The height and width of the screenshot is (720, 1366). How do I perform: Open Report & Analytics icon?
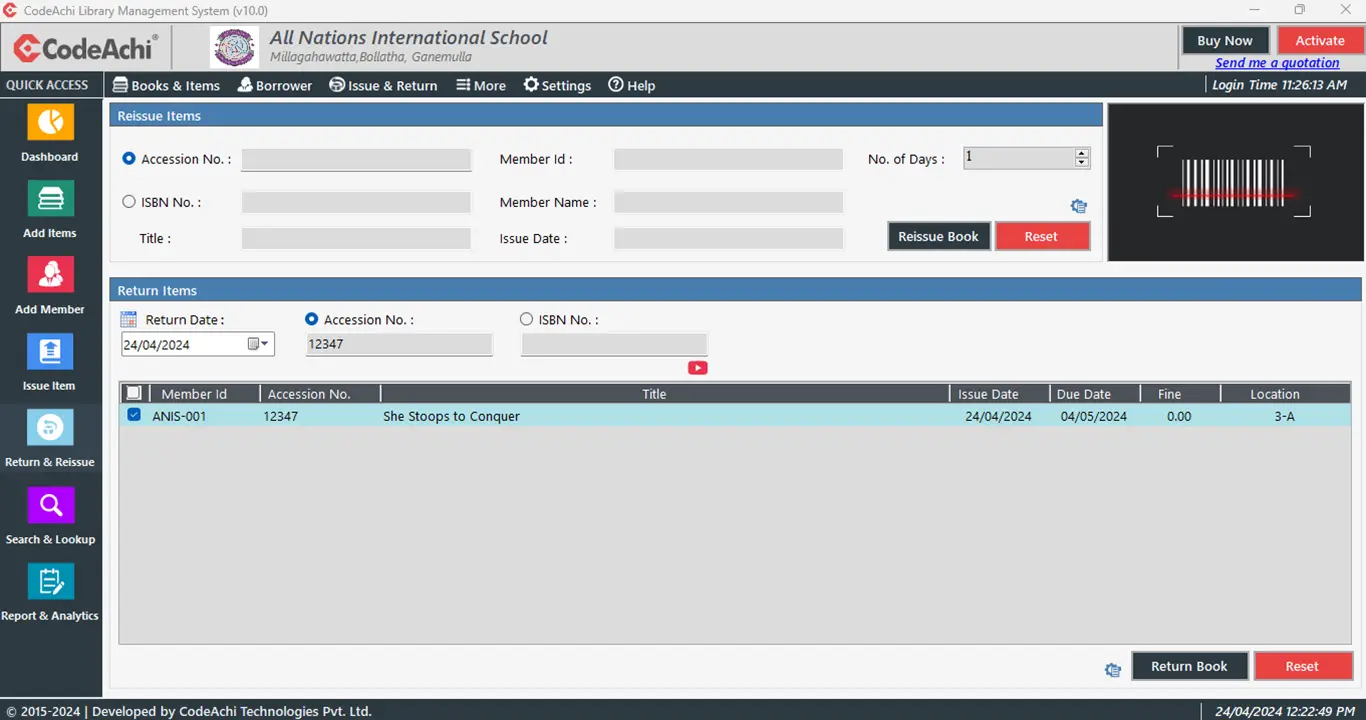50,582
